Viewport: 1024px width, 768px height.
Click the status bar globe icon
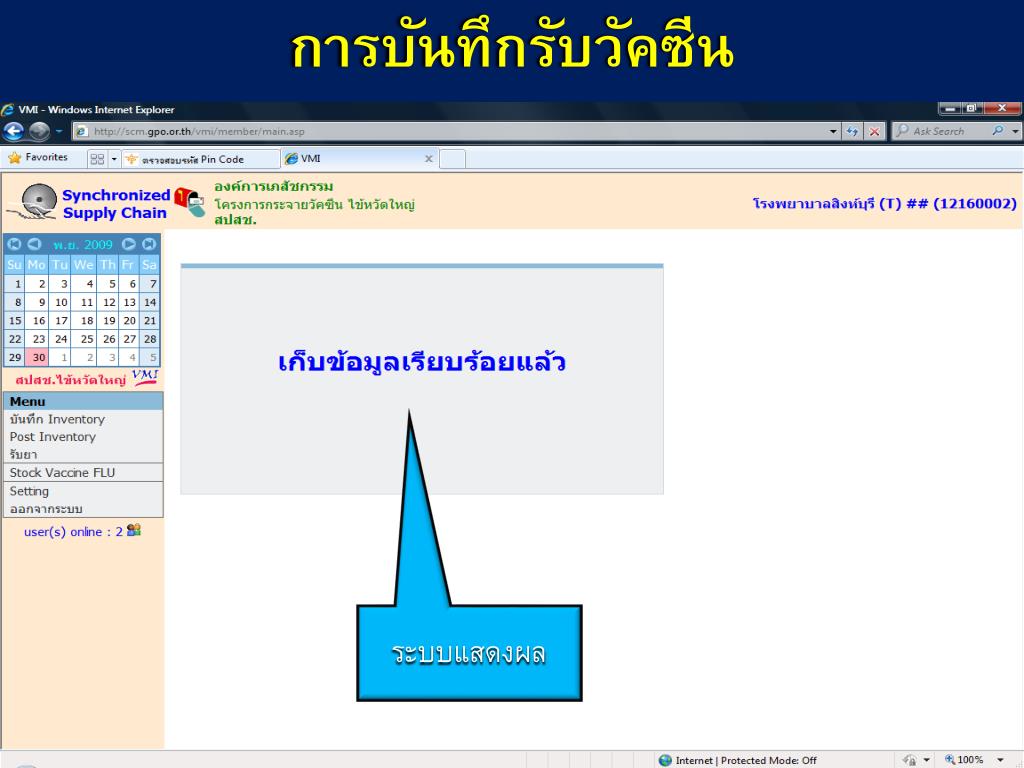(665, 760)
